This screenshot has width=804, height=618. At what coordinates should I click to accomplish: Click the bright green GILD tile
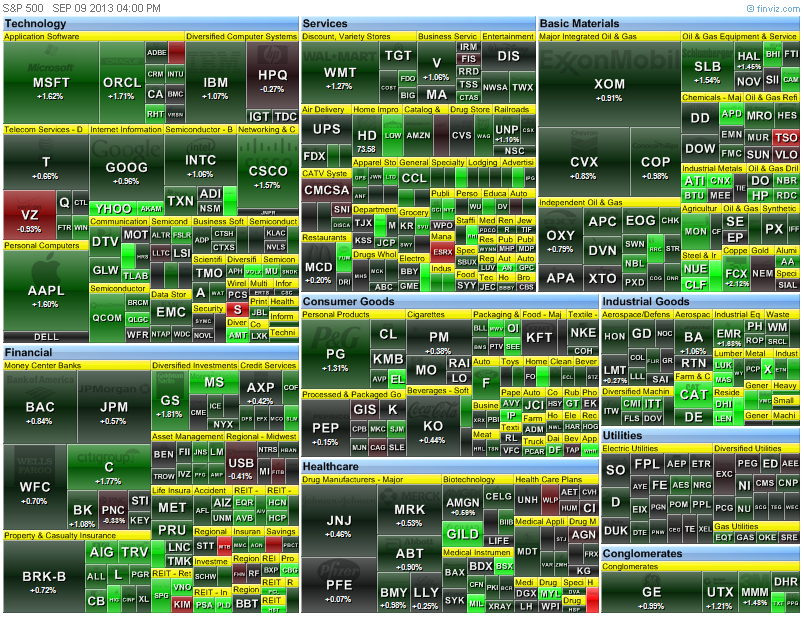coord(463,534)
